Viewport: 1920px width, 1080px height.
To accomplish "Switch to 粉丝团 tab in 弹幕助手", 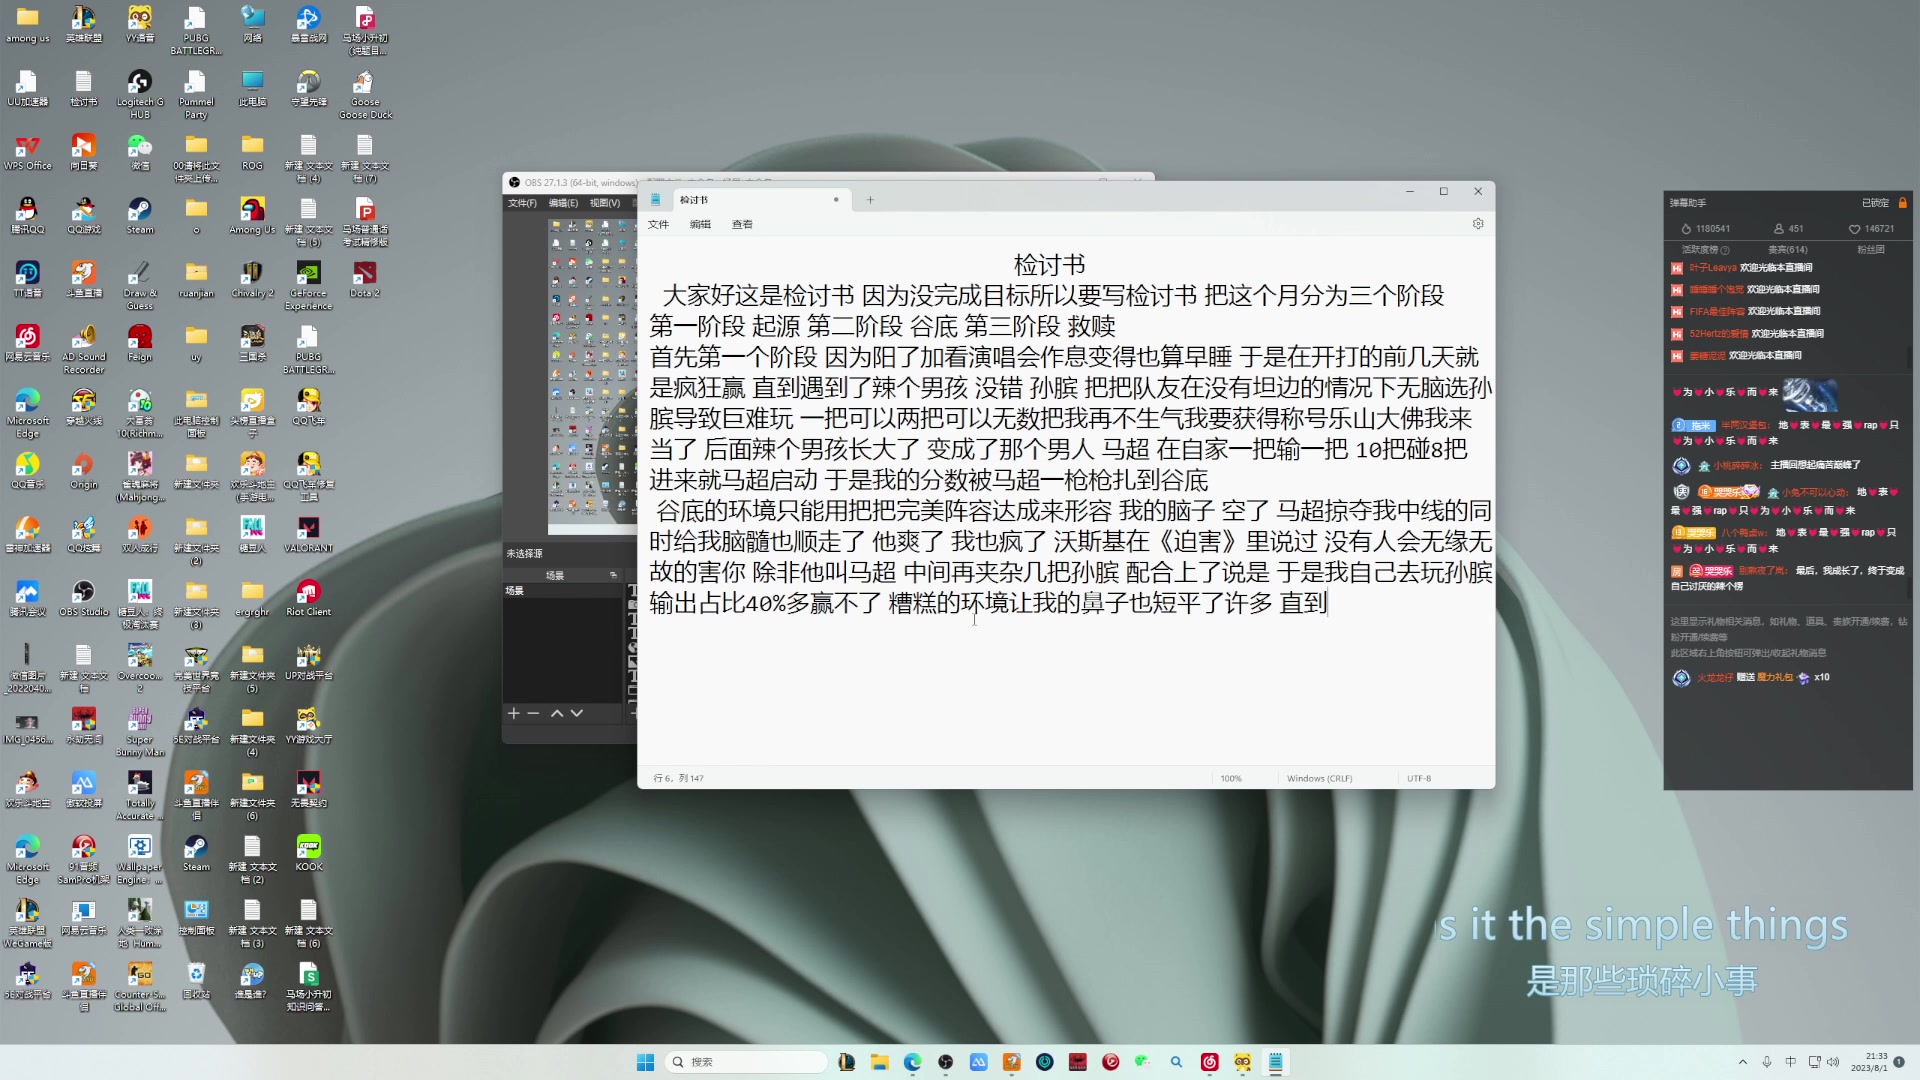I will tap(1871, 250).
